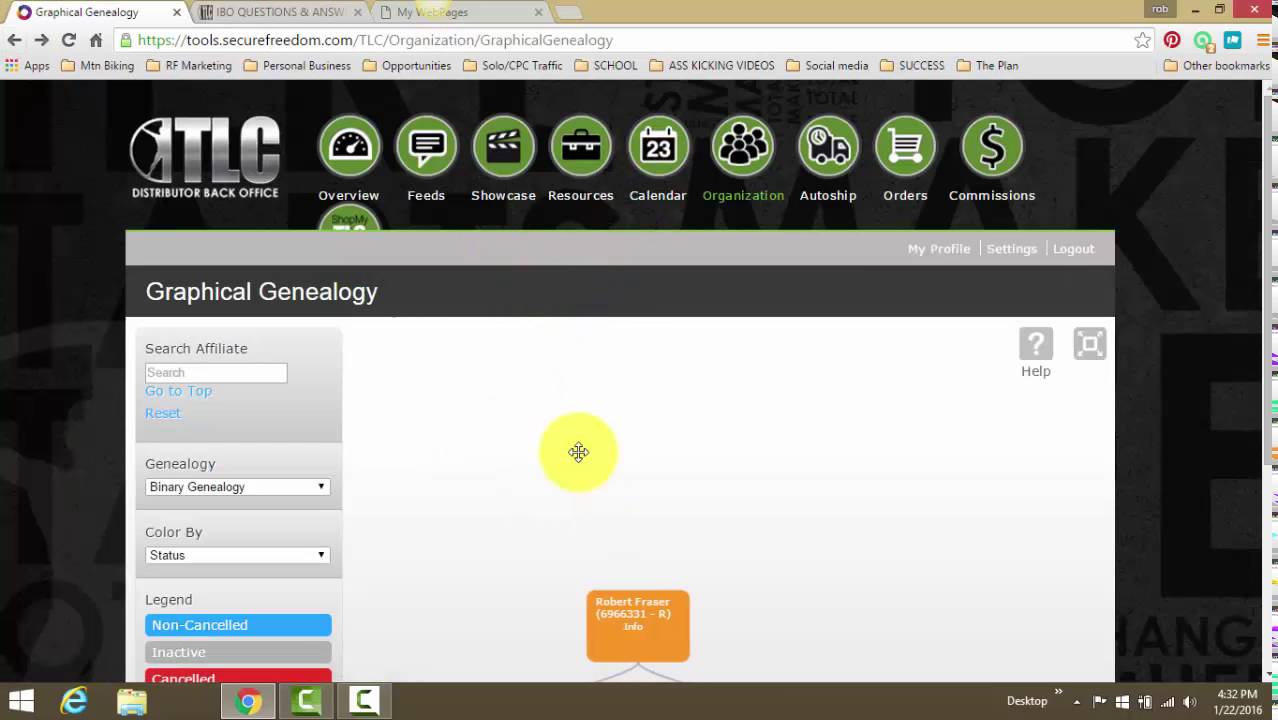Click the Pinterest extension icon
1278x720 pixels.
coord(1172,40)
